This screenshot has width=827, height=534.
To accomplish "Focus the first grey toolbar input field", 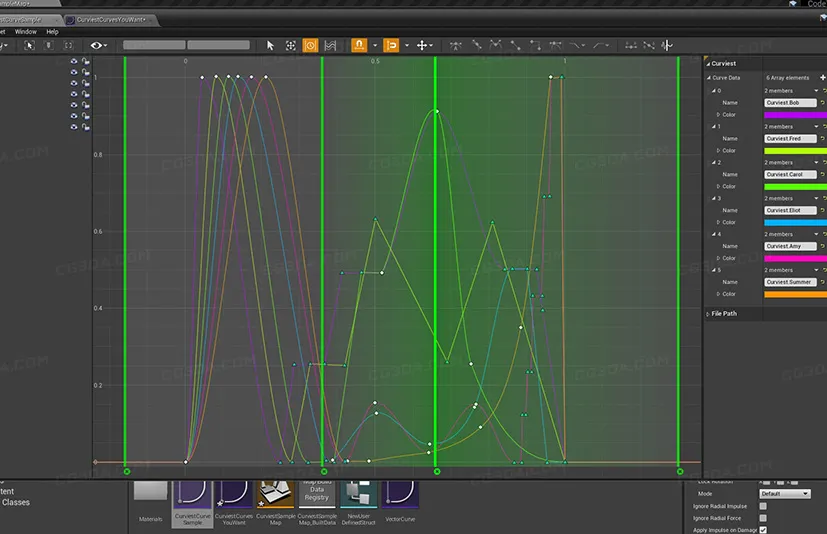I will (154, 45).
